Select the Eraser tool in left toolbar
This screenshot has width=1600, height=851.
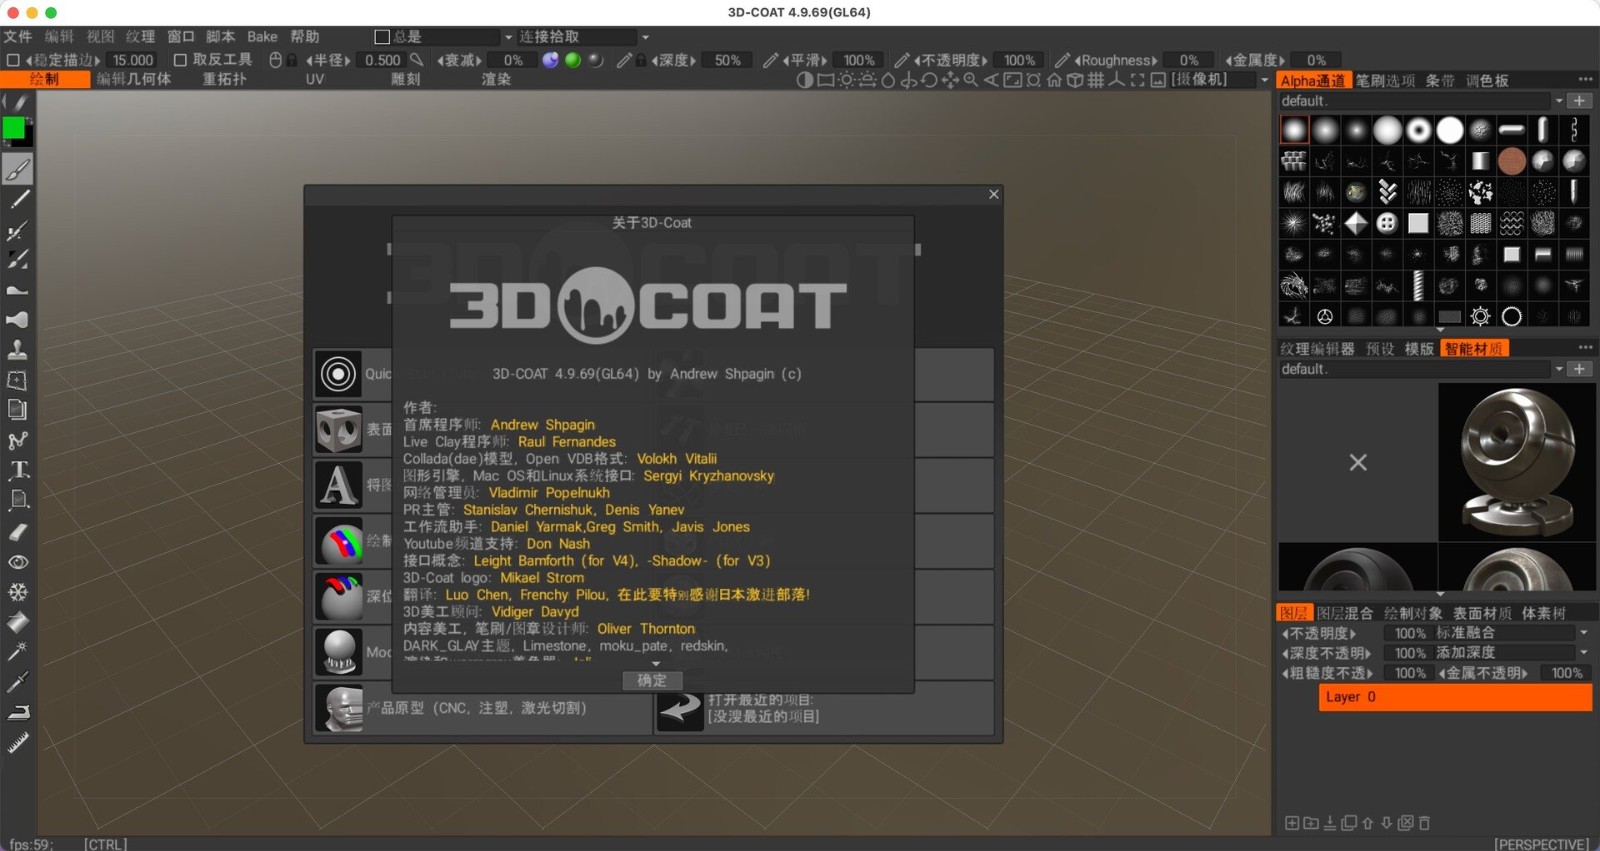click(18, 532)
